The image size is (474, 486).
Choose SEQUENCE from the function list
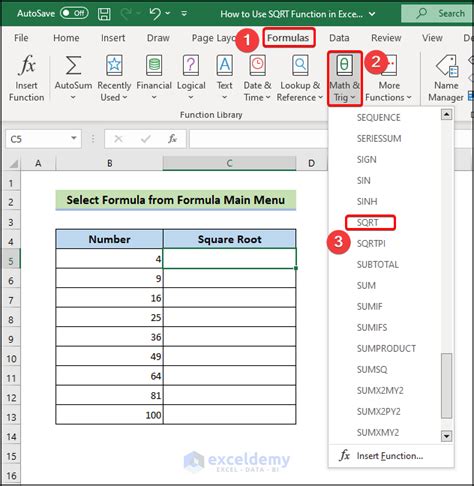click(x=378, y=118)
